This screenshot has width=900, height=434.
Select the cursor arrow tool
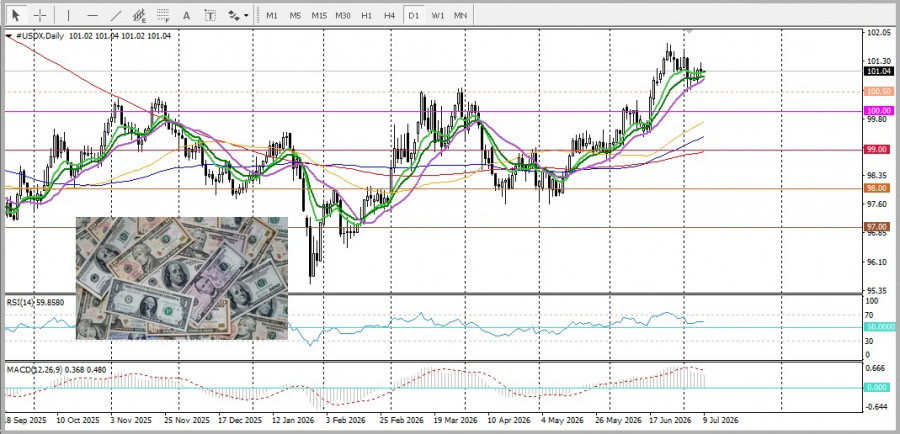pos(16,16)
